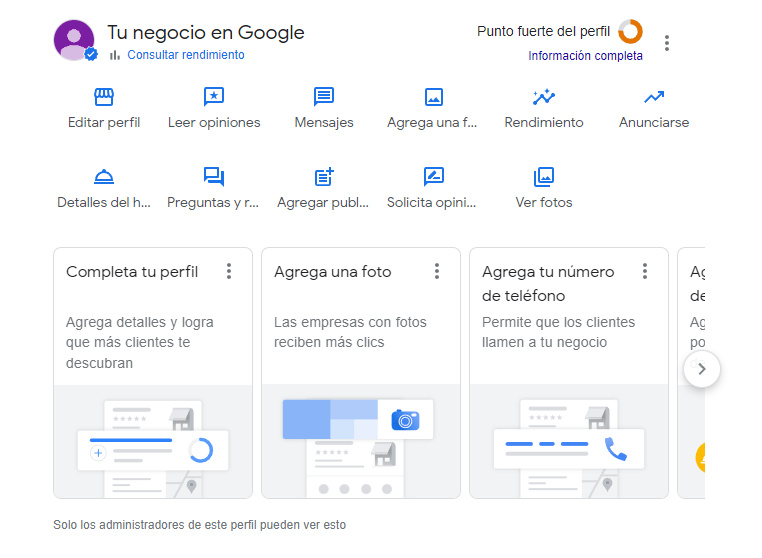Open the Consultar rendimiento link
The height and width of the screenshot is (558, 762).
coord(186,55)
